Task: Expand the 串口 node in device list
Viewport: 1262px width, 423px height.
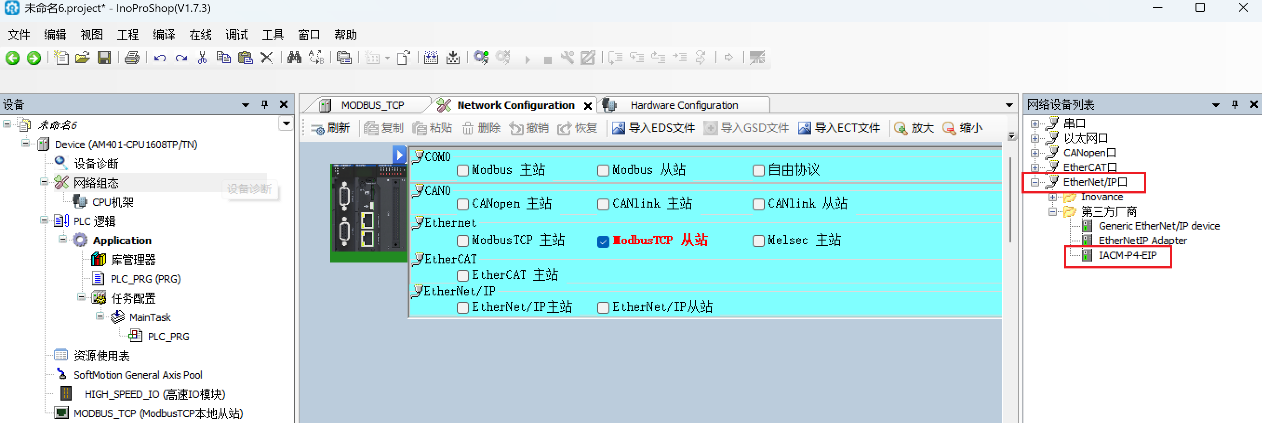Action: 1035,124
